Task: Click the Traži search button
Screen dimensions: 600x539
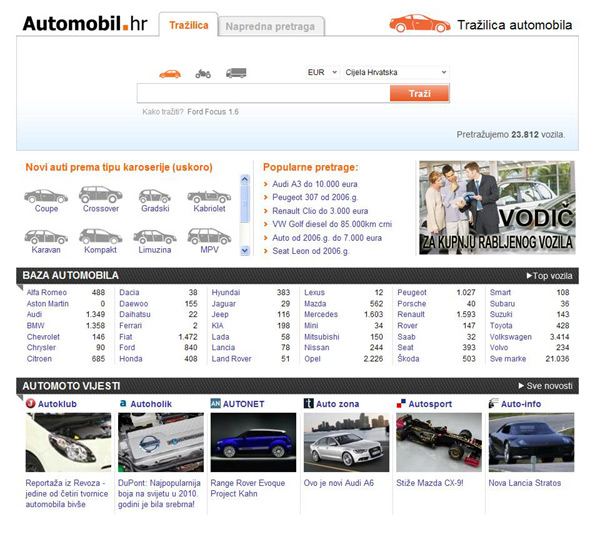Action: click(x=419, y=94)
